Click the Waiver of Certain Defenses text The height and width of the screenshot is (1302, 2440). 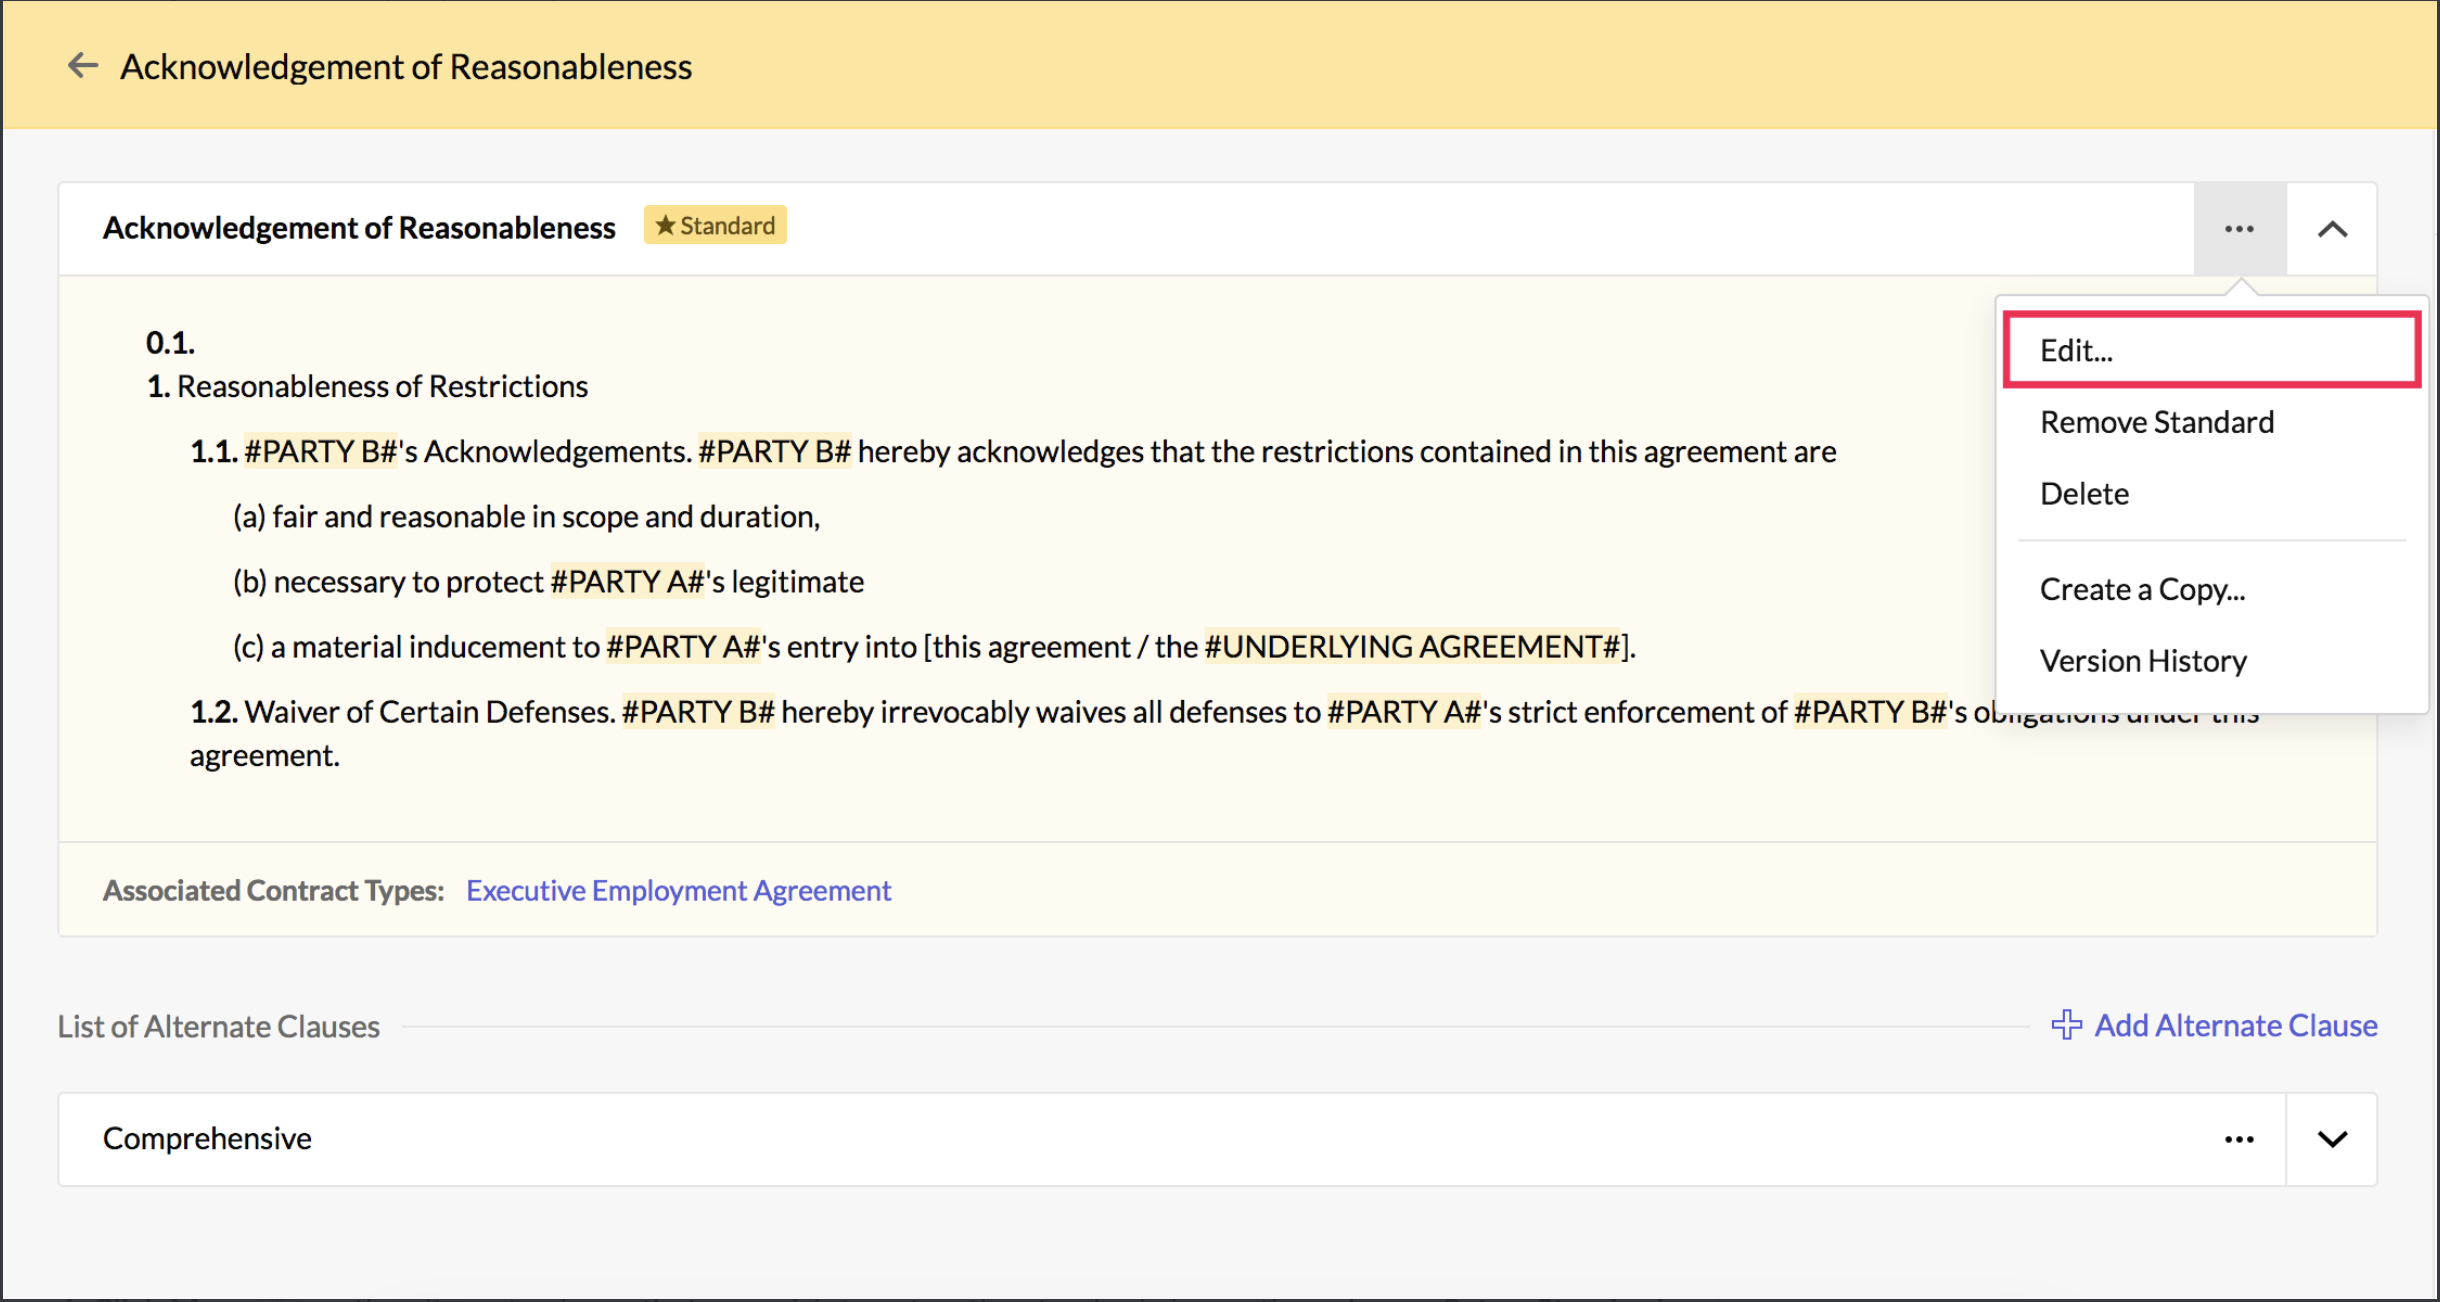coord(428,712)
